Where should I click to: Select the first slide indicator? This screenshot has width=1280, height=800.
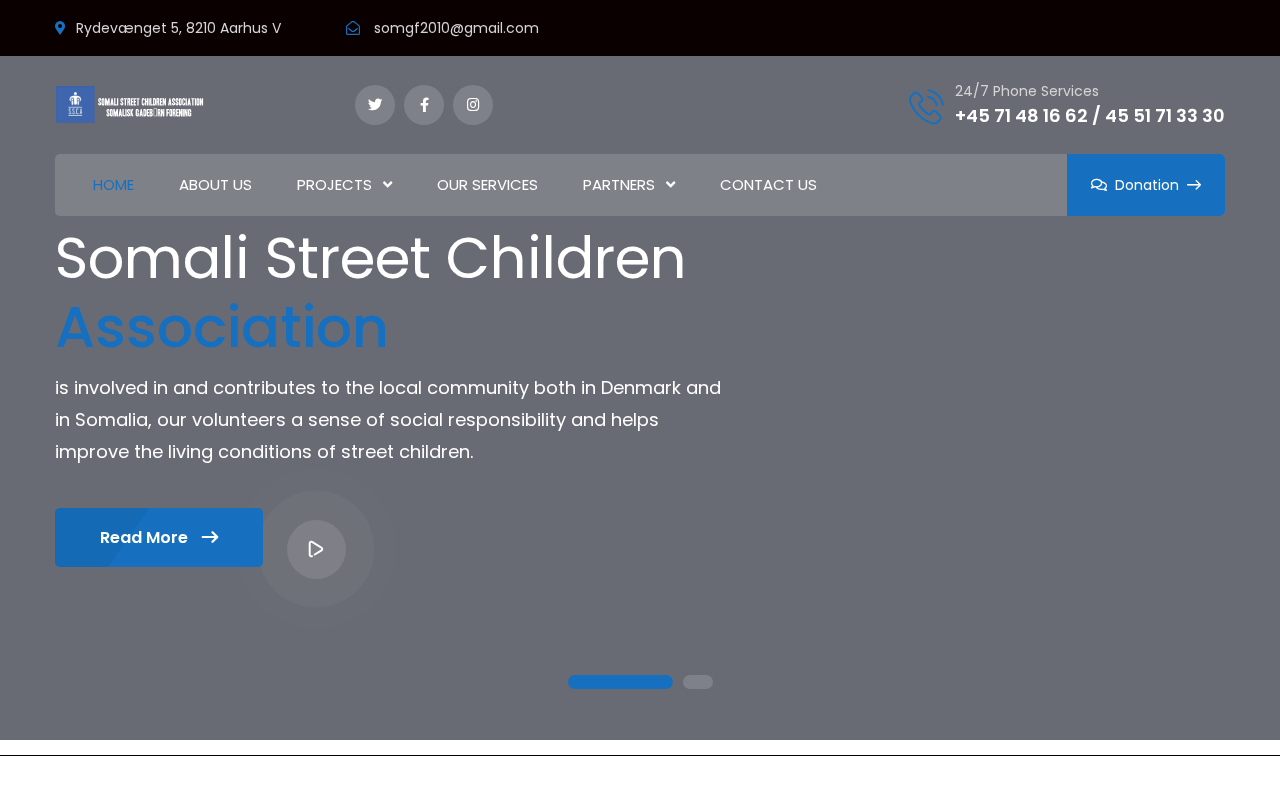pyautogui.click(x=620, y=682)
